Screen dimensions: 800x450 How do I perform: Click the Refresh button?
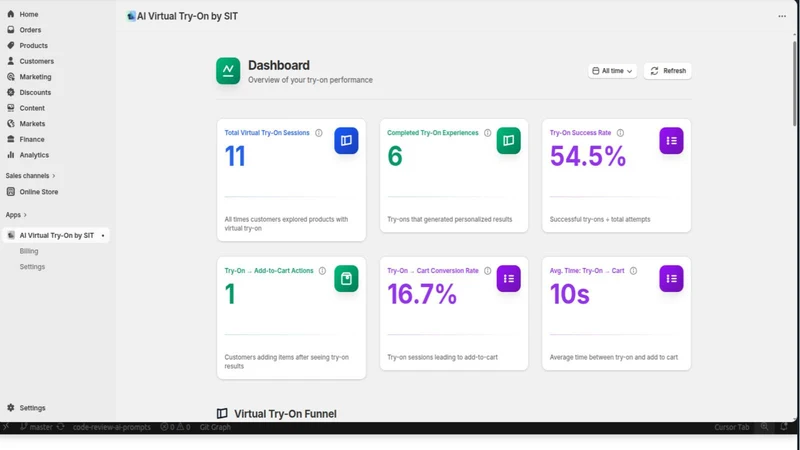tap(667, 71)
